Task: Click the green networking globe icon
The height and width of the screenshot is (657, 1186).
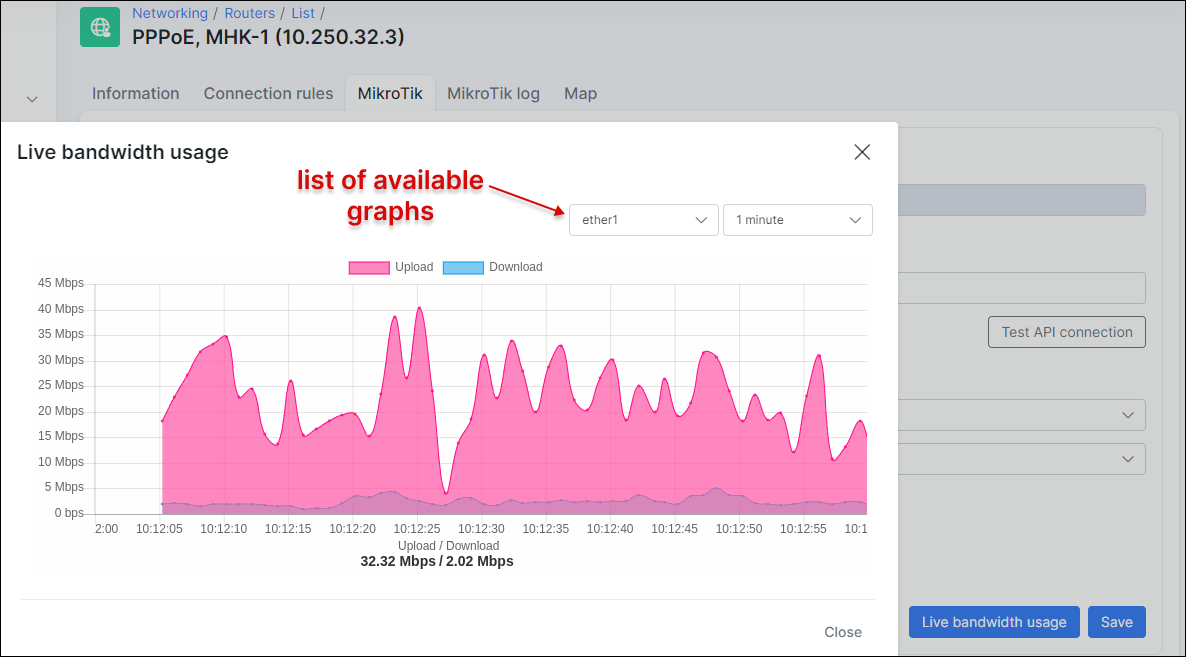Action: pos(100,27)
